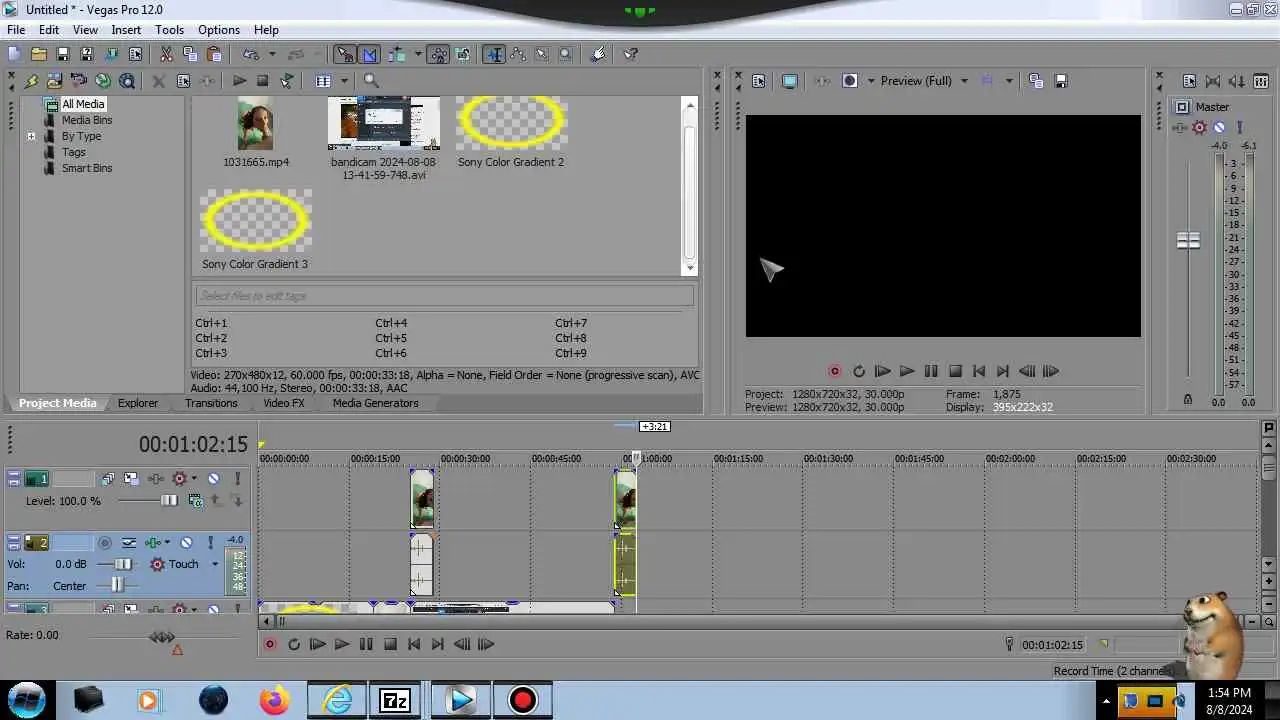Arm audio track 2 for record
The width and height of the screenshot is (1280, 720).
(104, 543)
